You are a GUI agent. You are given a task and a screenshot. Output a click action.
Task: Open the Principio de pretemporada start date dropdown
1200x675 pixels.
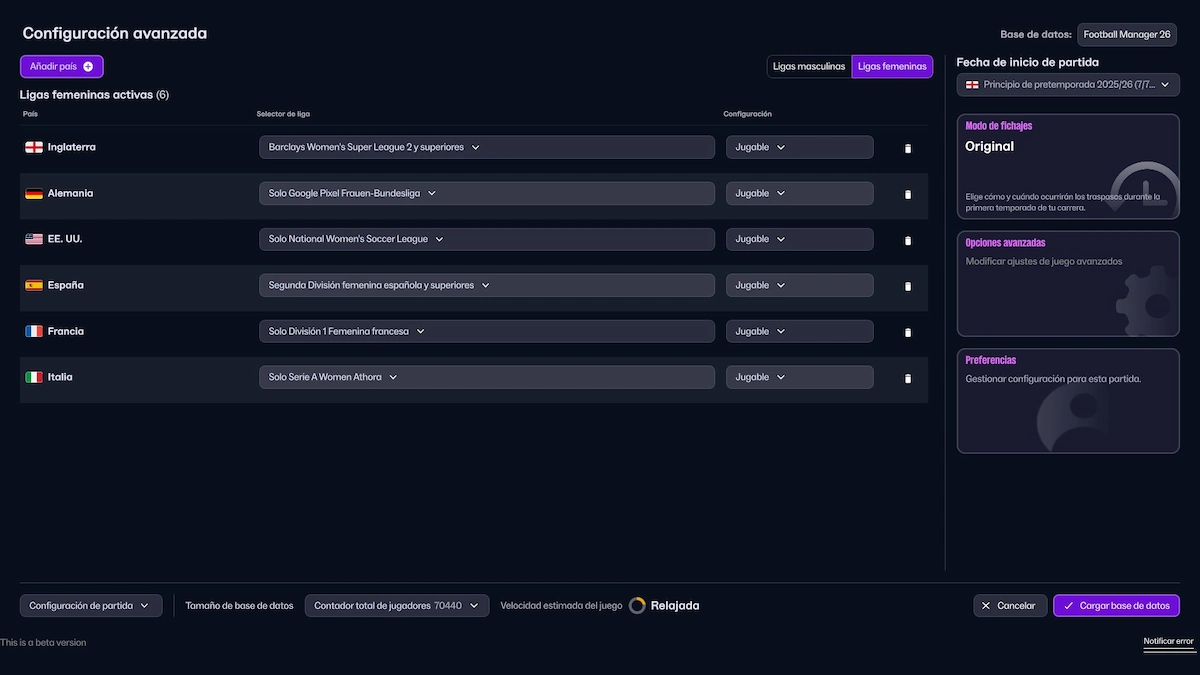pos(1068,85)
